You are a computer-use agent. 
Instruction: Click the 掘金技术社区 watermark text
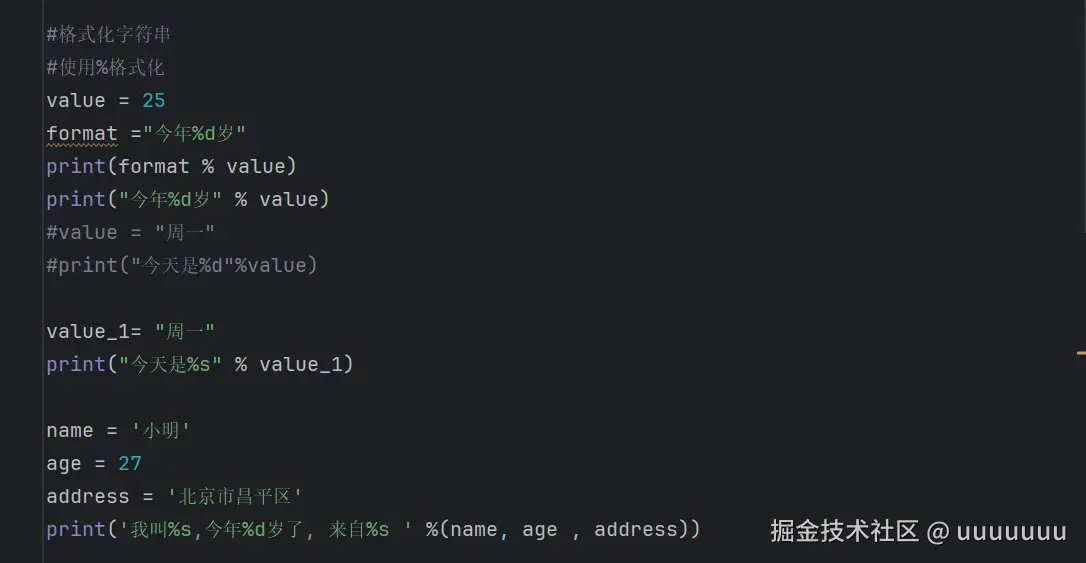(844, 531)
